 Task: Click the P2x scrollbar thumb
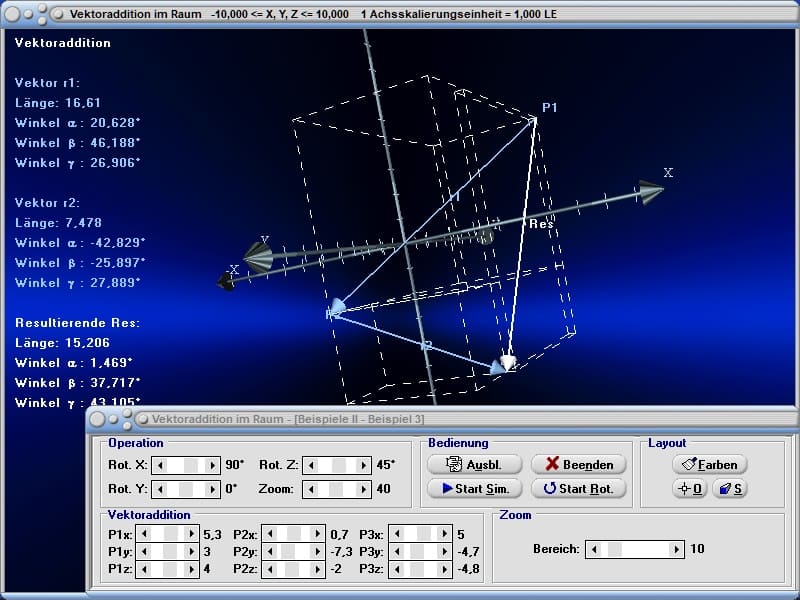(294, 534)
